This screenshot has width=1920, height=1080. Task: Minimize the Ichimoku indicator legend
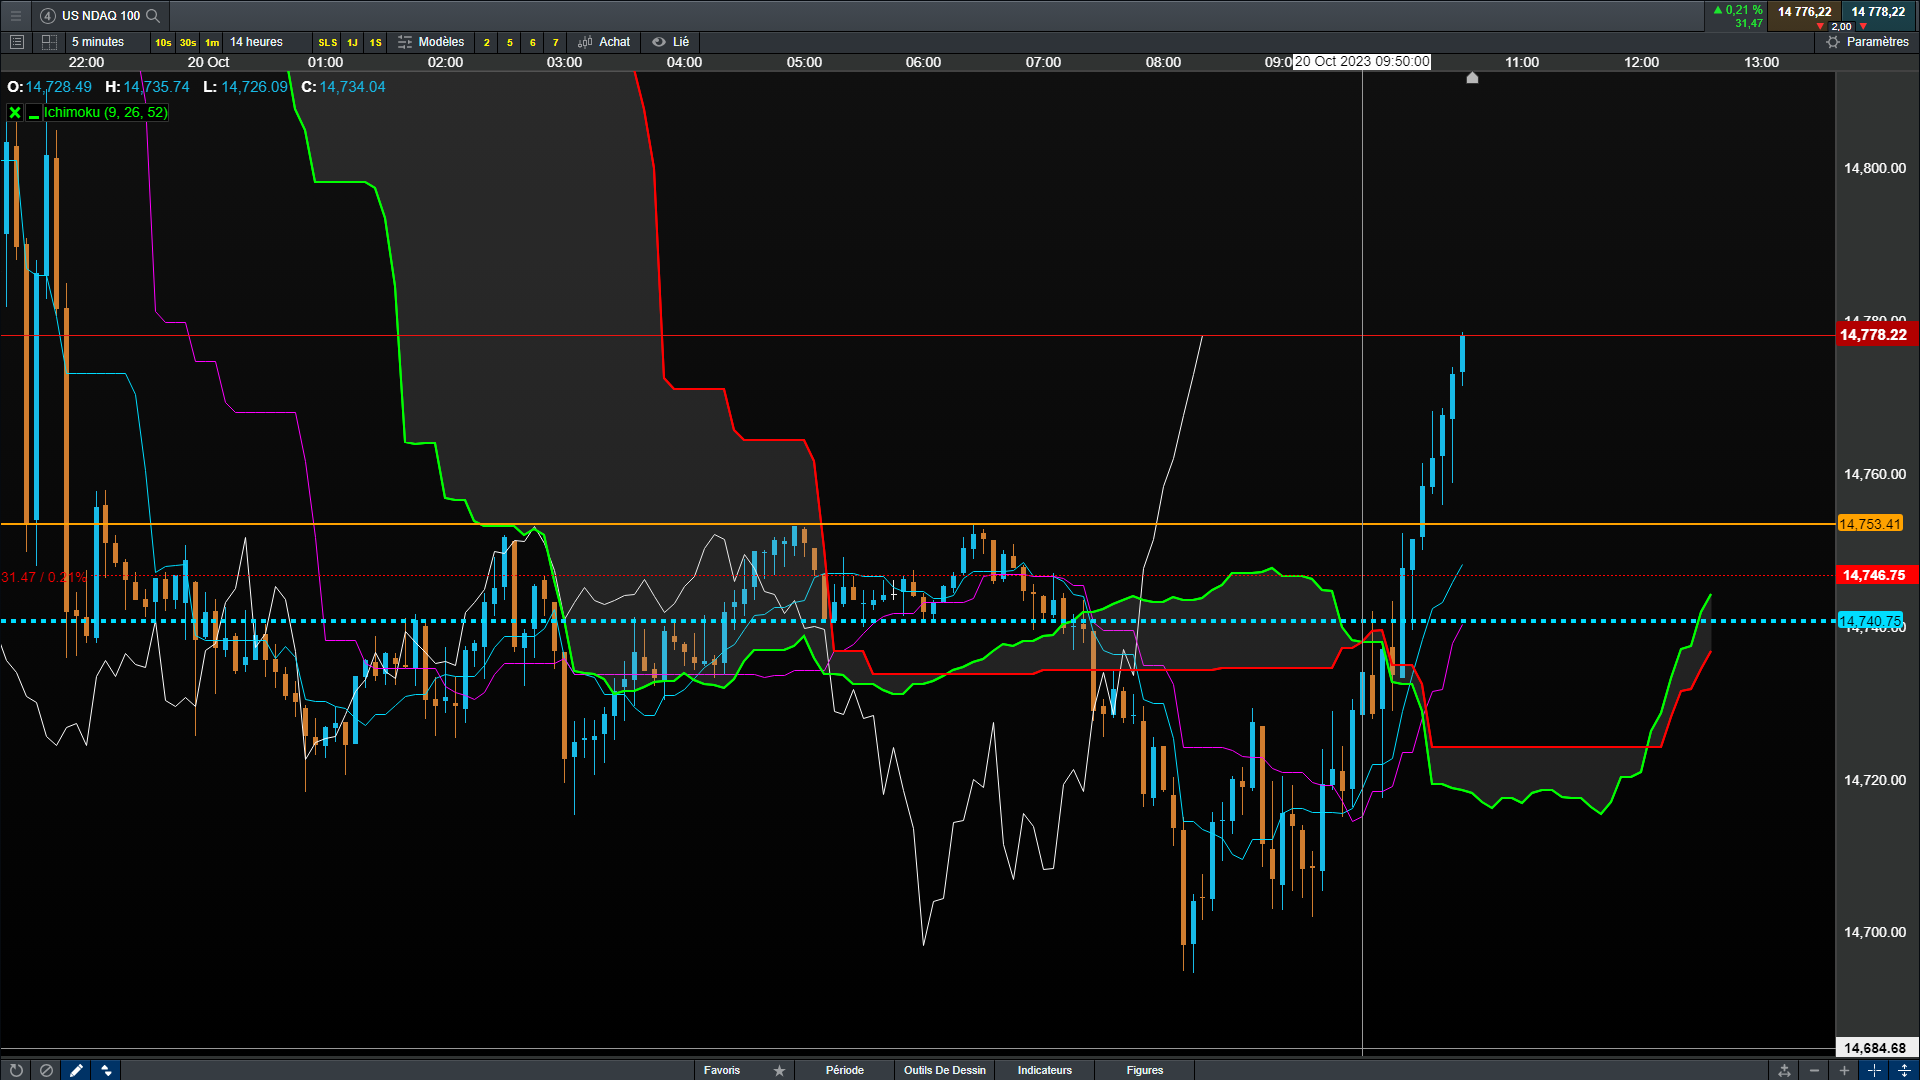click(x=34, y=114)
